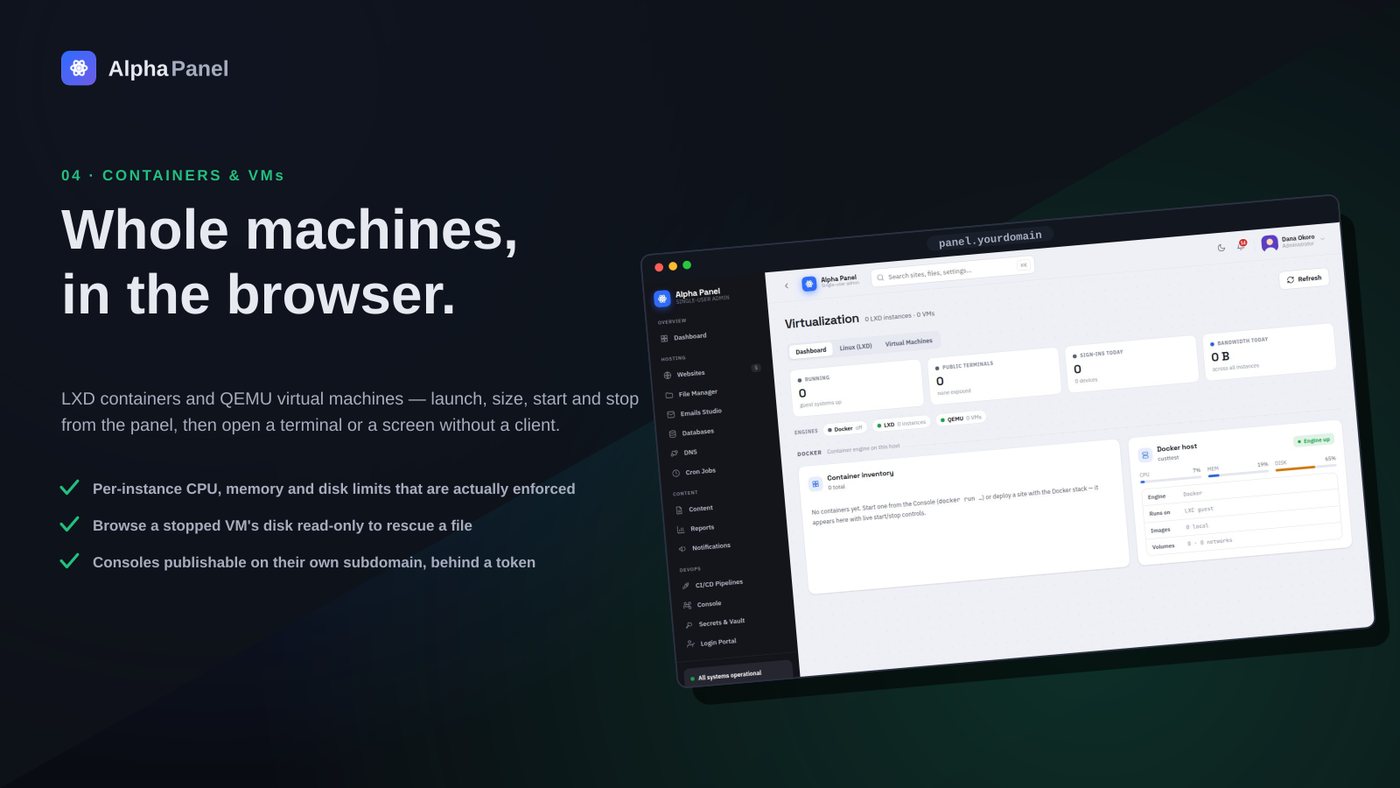Switch to the Linux (LXD) tab
This screenshot has height=788, width=1400.
click(x=855, y=347)
